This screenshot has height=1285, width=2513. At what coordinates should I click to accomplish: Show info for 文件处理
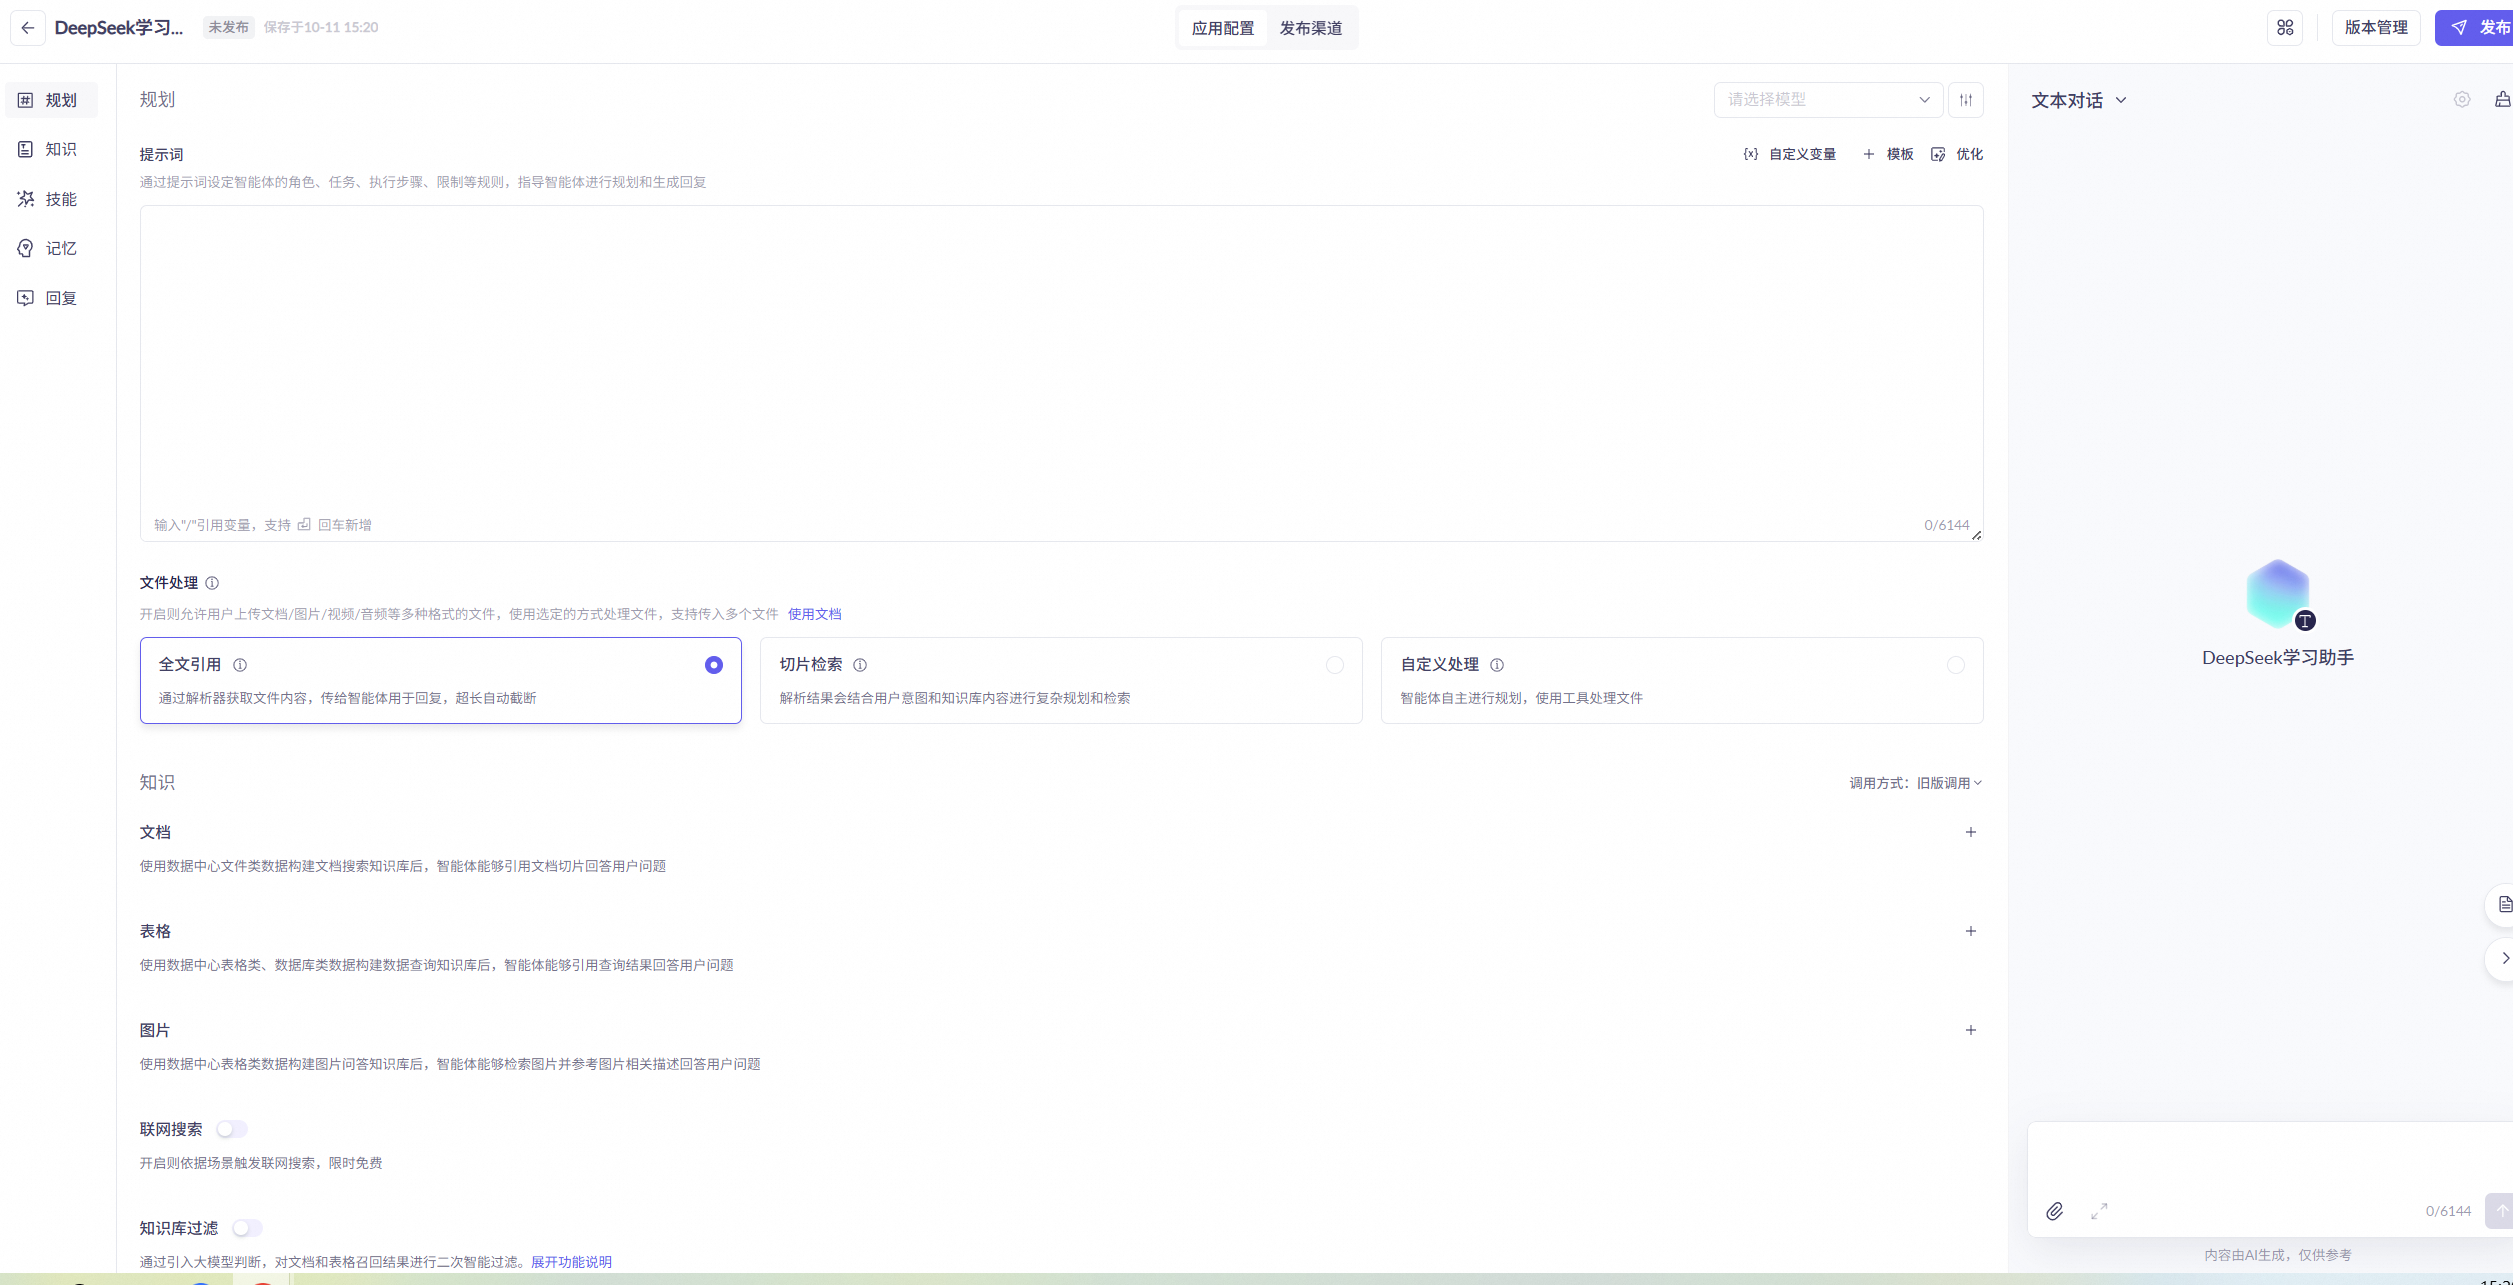click(x=212, y=583)
